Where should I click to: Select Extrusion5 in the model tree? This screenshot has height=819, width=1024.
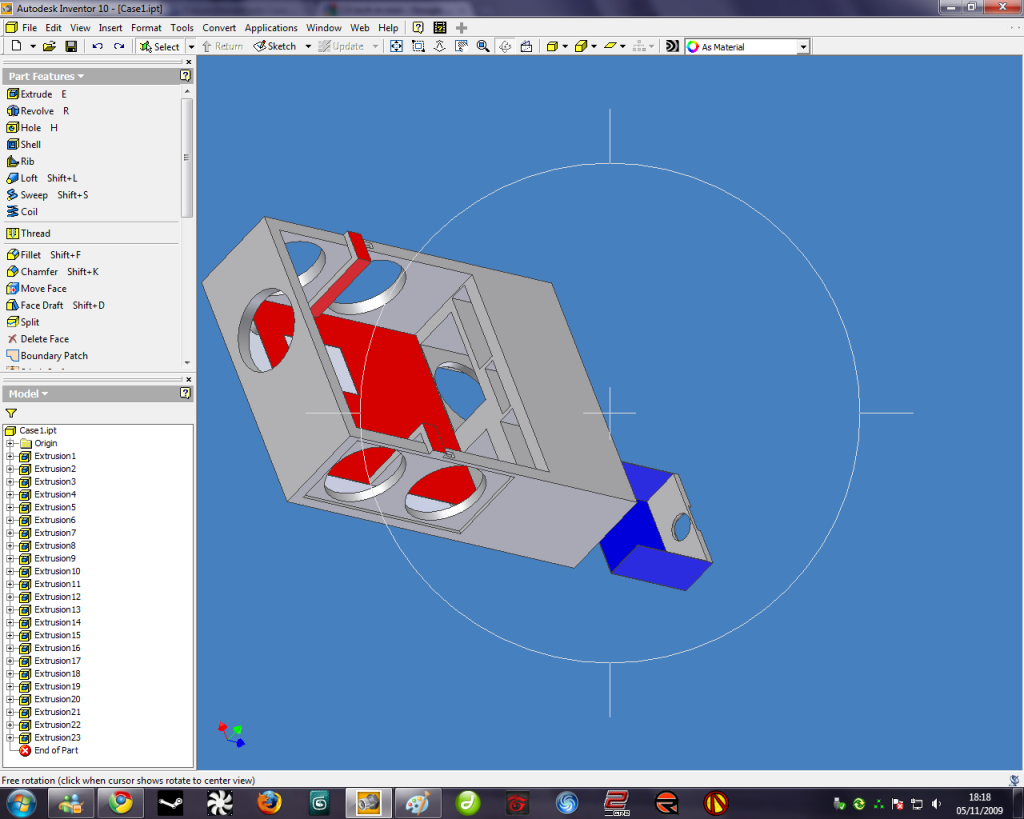click(x=55, y=507)
